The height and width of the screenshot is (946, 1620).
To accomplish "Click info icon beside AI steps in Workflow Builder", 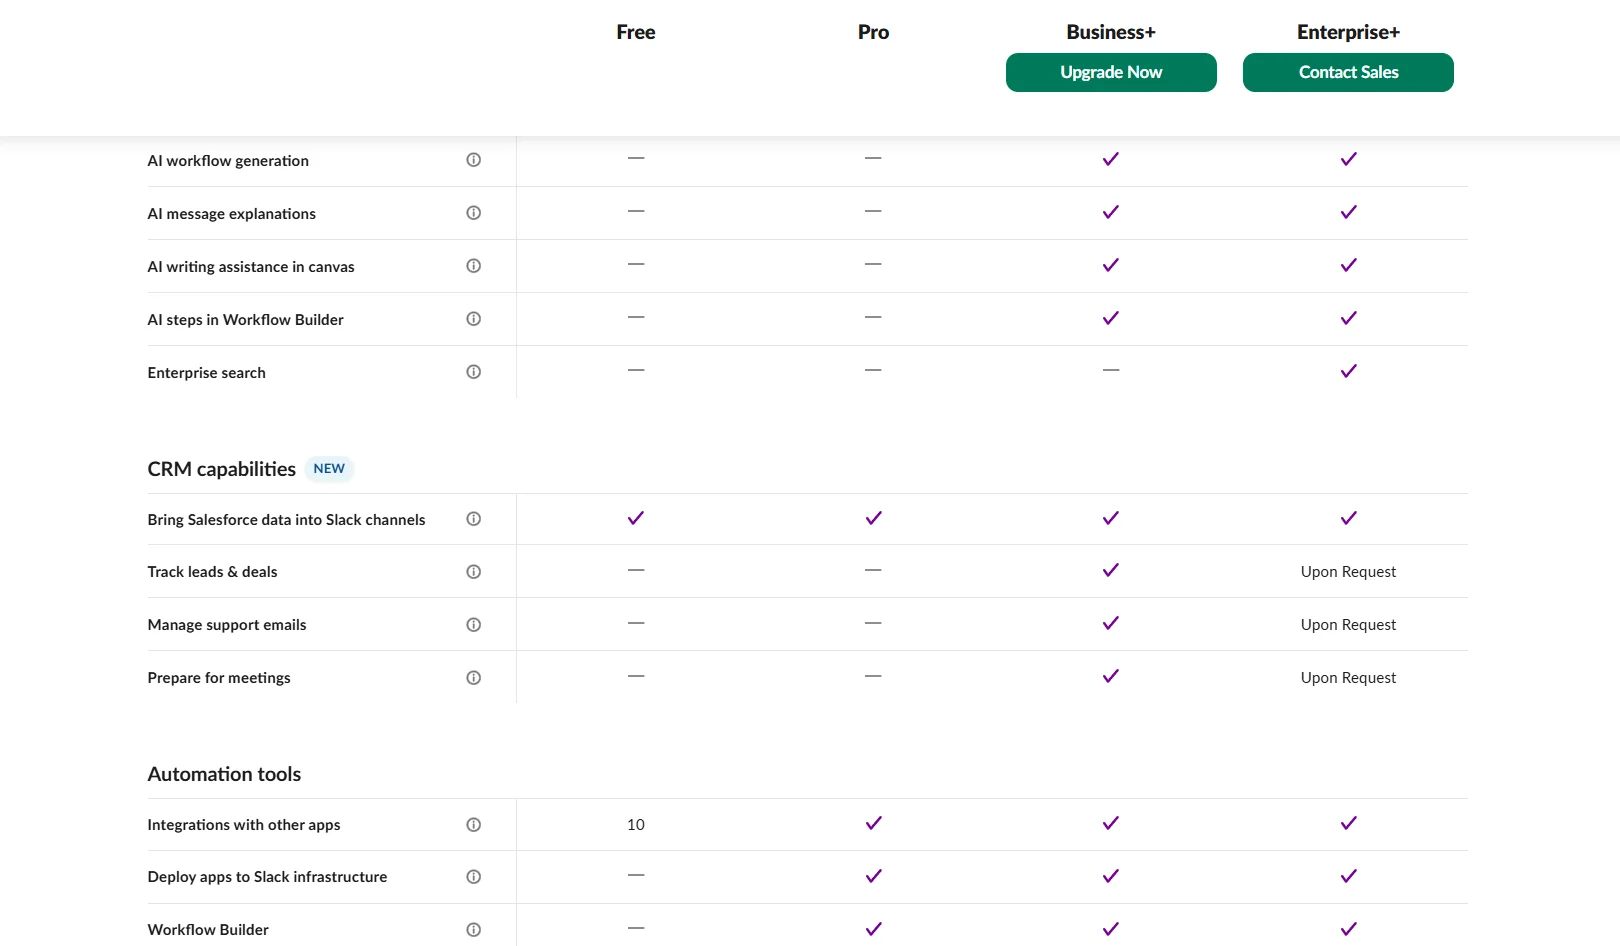I will 474,319.
